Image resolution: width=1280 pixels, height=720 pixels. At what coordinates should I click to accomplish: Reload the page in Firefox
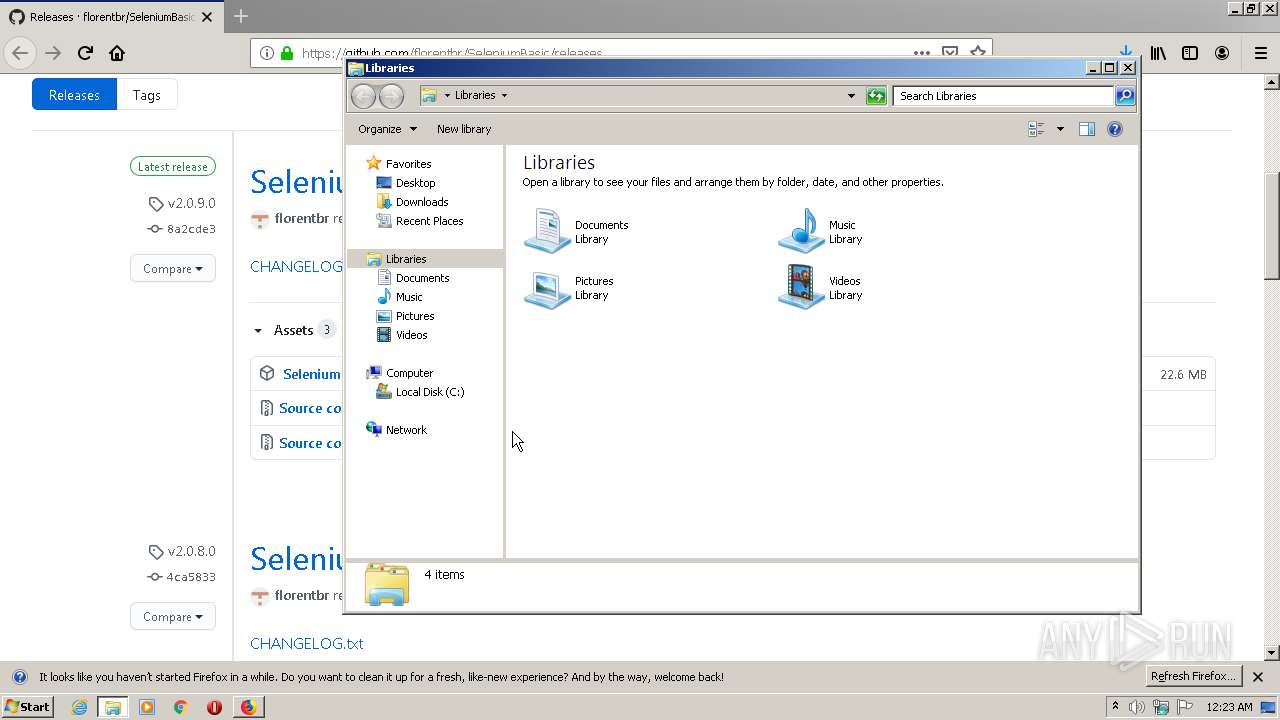[x=85, y=53]
